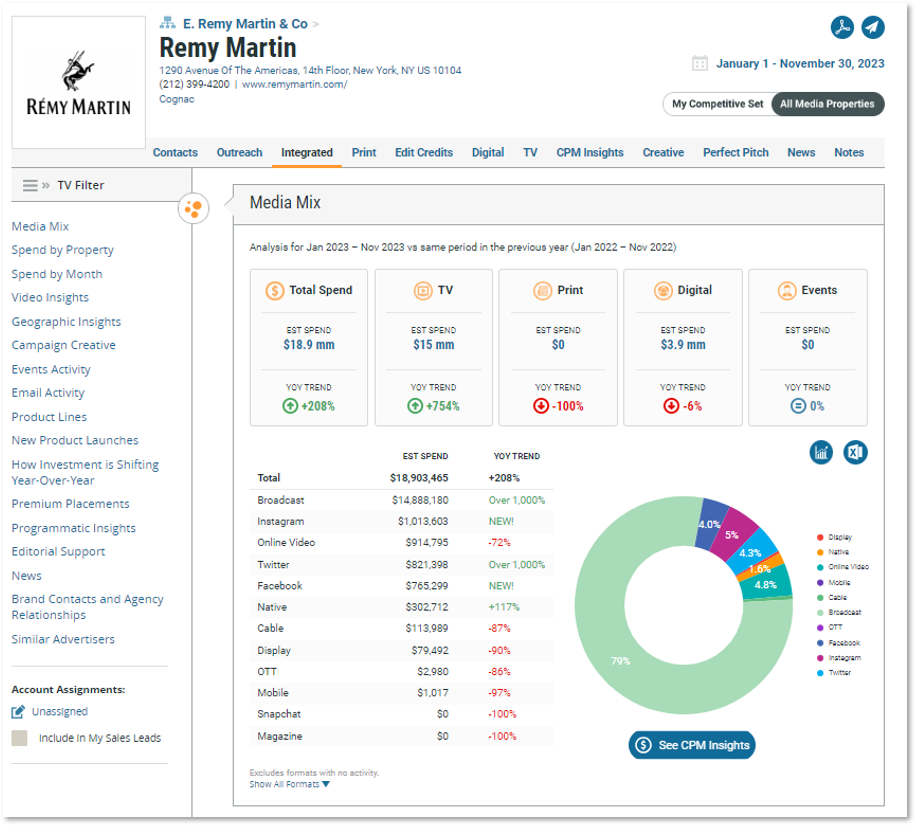Click the chart view icon
Screen dimensions: 916x826
coord(821,452)
